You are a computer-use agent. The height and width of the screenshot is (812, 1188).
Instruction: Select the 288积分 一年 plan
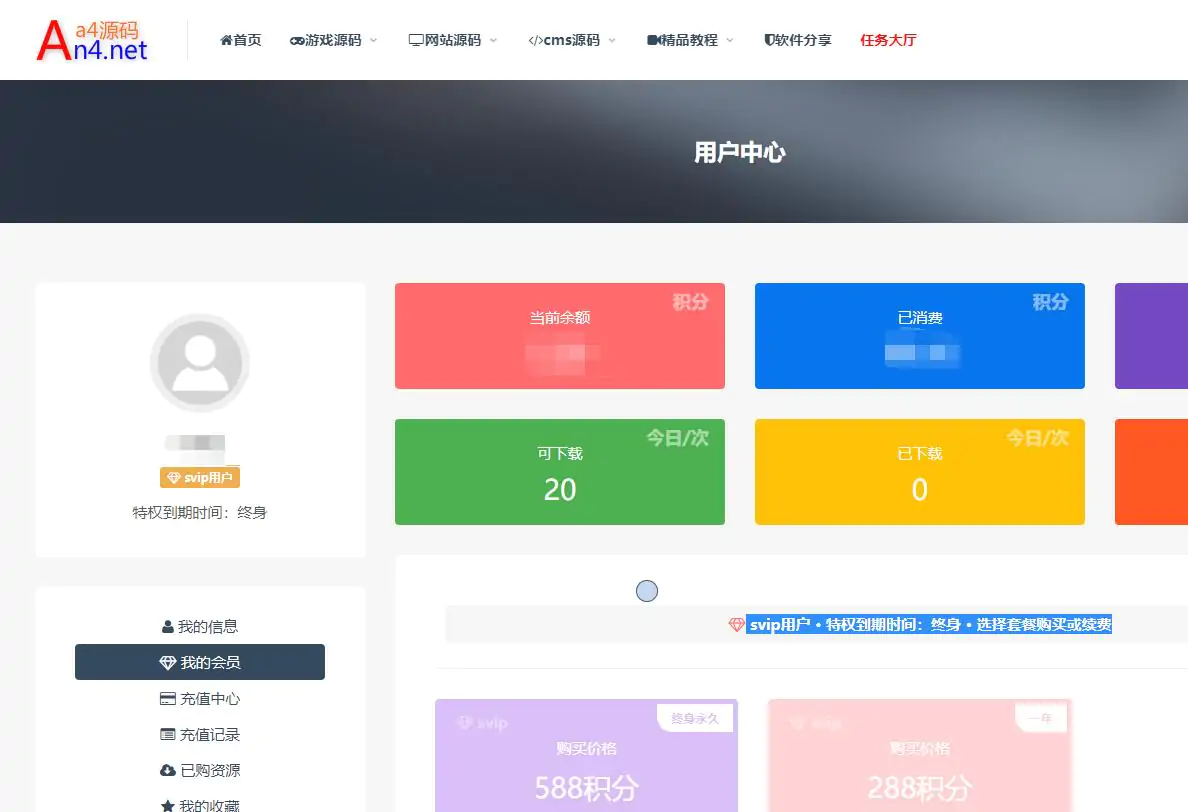click(920, 756)
